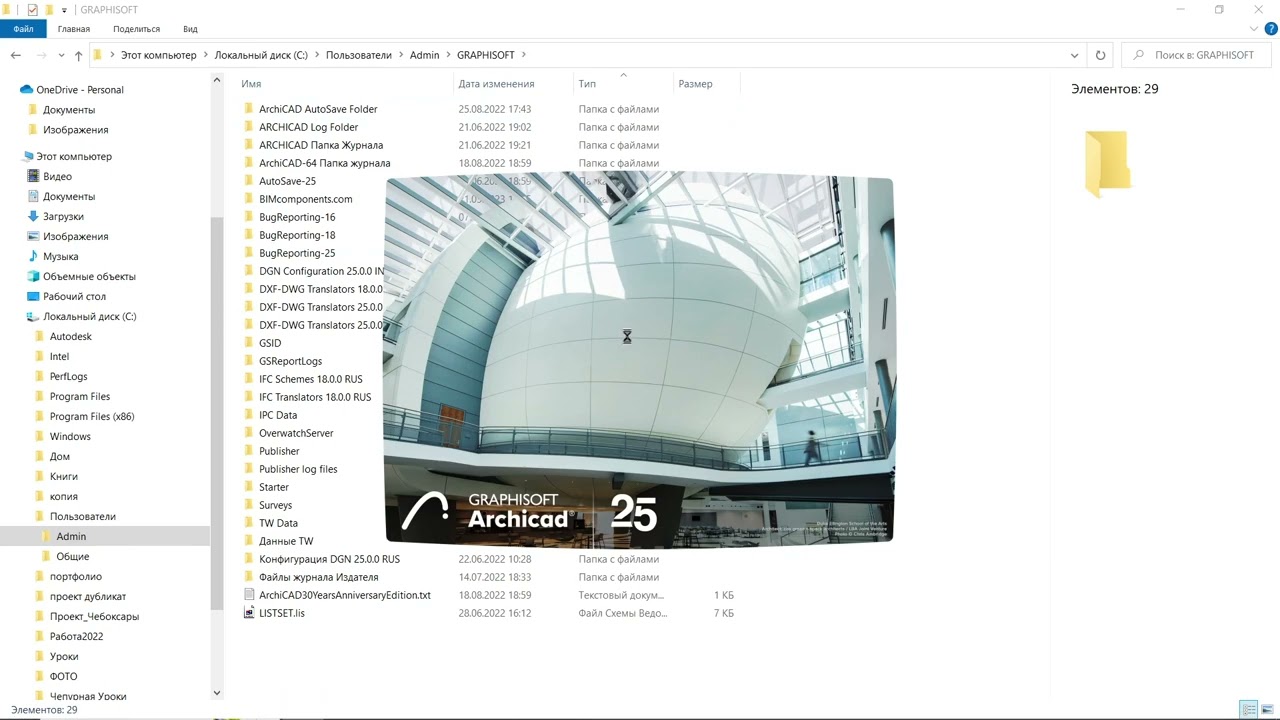Image resolution: width=1280 pixels, height=720 pixels.
Task: Go up one folder level
Action: point(78,55)
